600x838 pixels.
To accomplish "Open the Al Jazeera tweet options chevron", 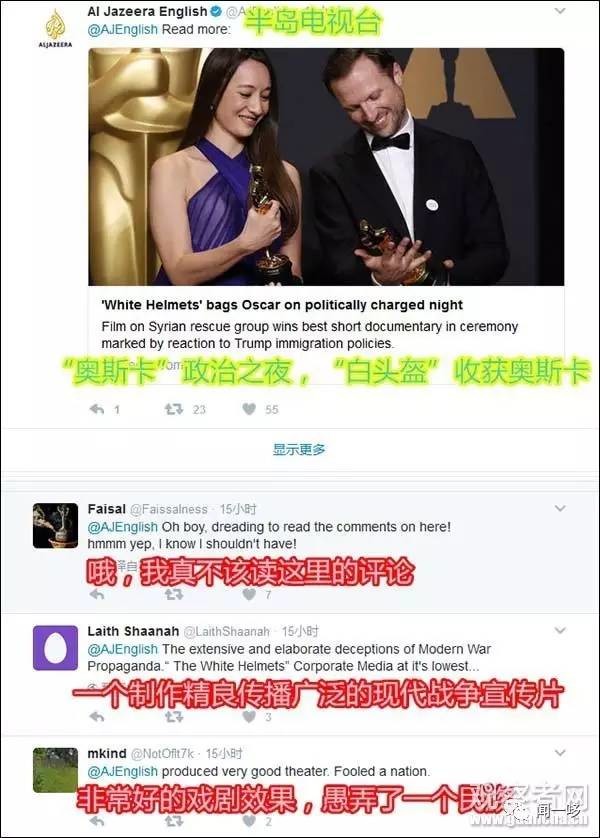I will (x=559, y=11).
